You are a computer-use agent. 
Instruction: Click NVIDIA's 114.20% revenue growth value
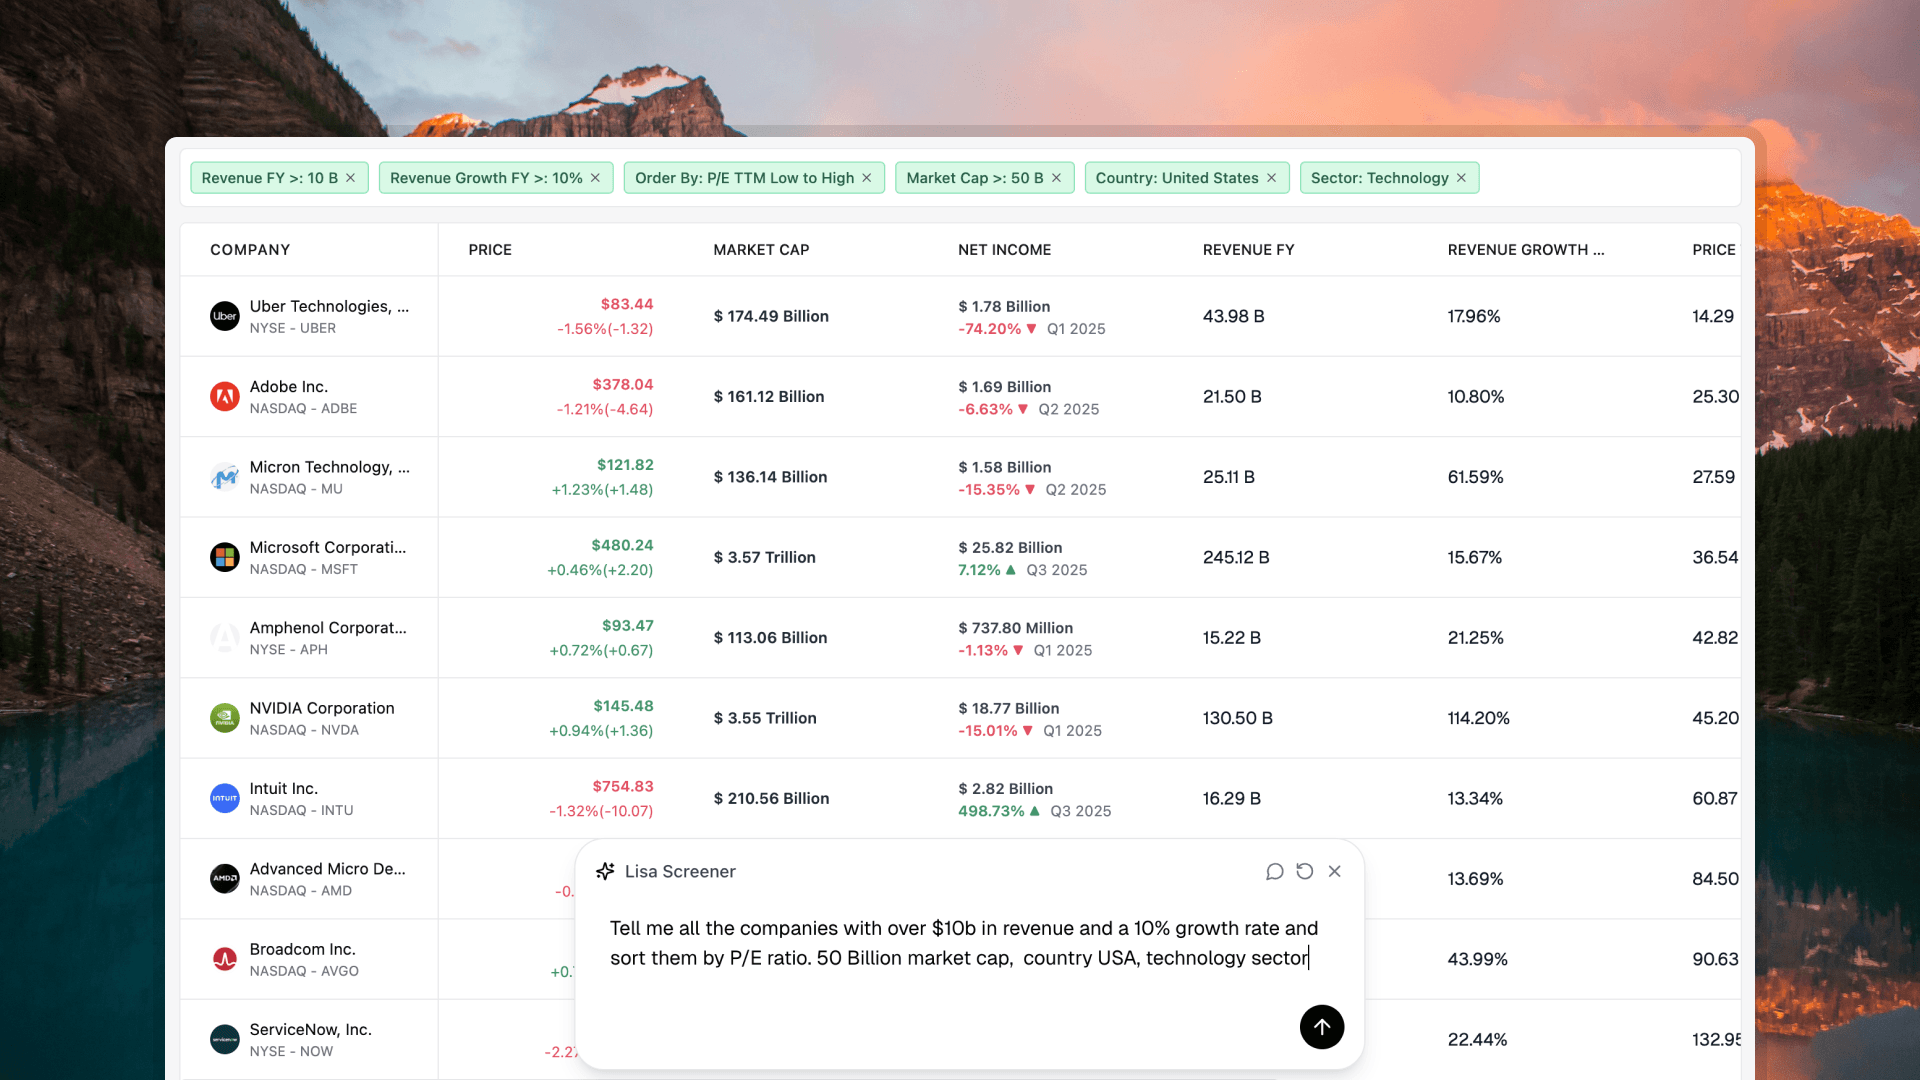coord(1479,718)
